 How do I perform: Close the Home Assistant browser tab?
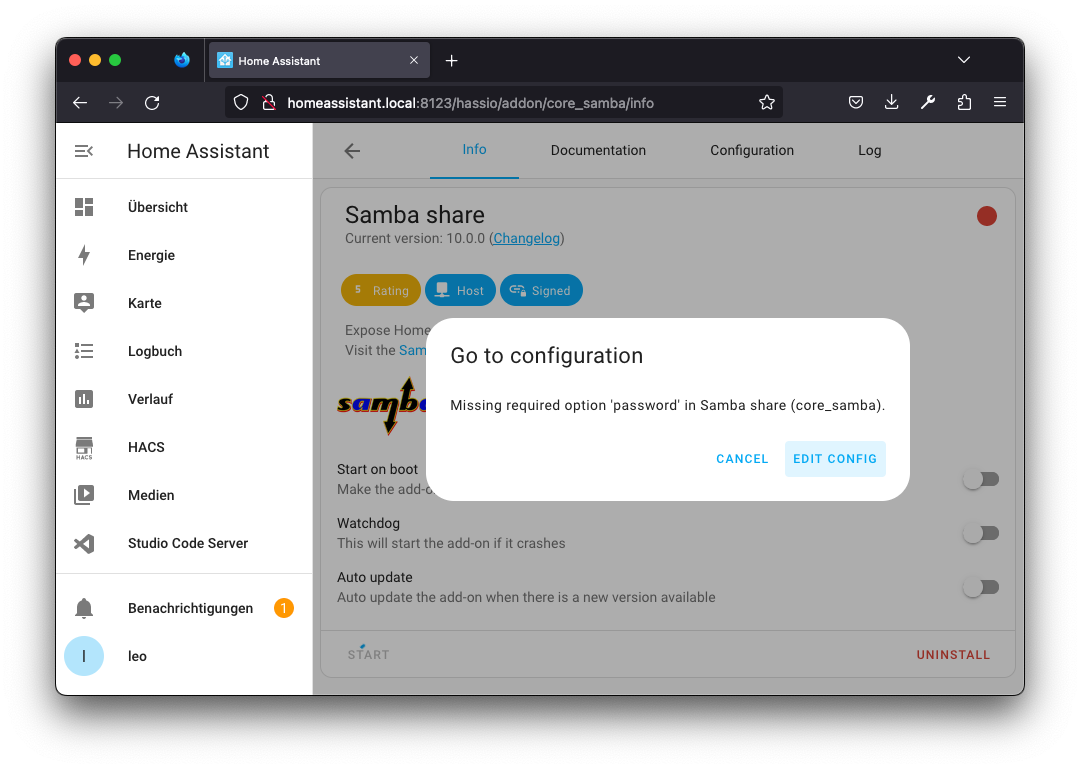[414, 60]
